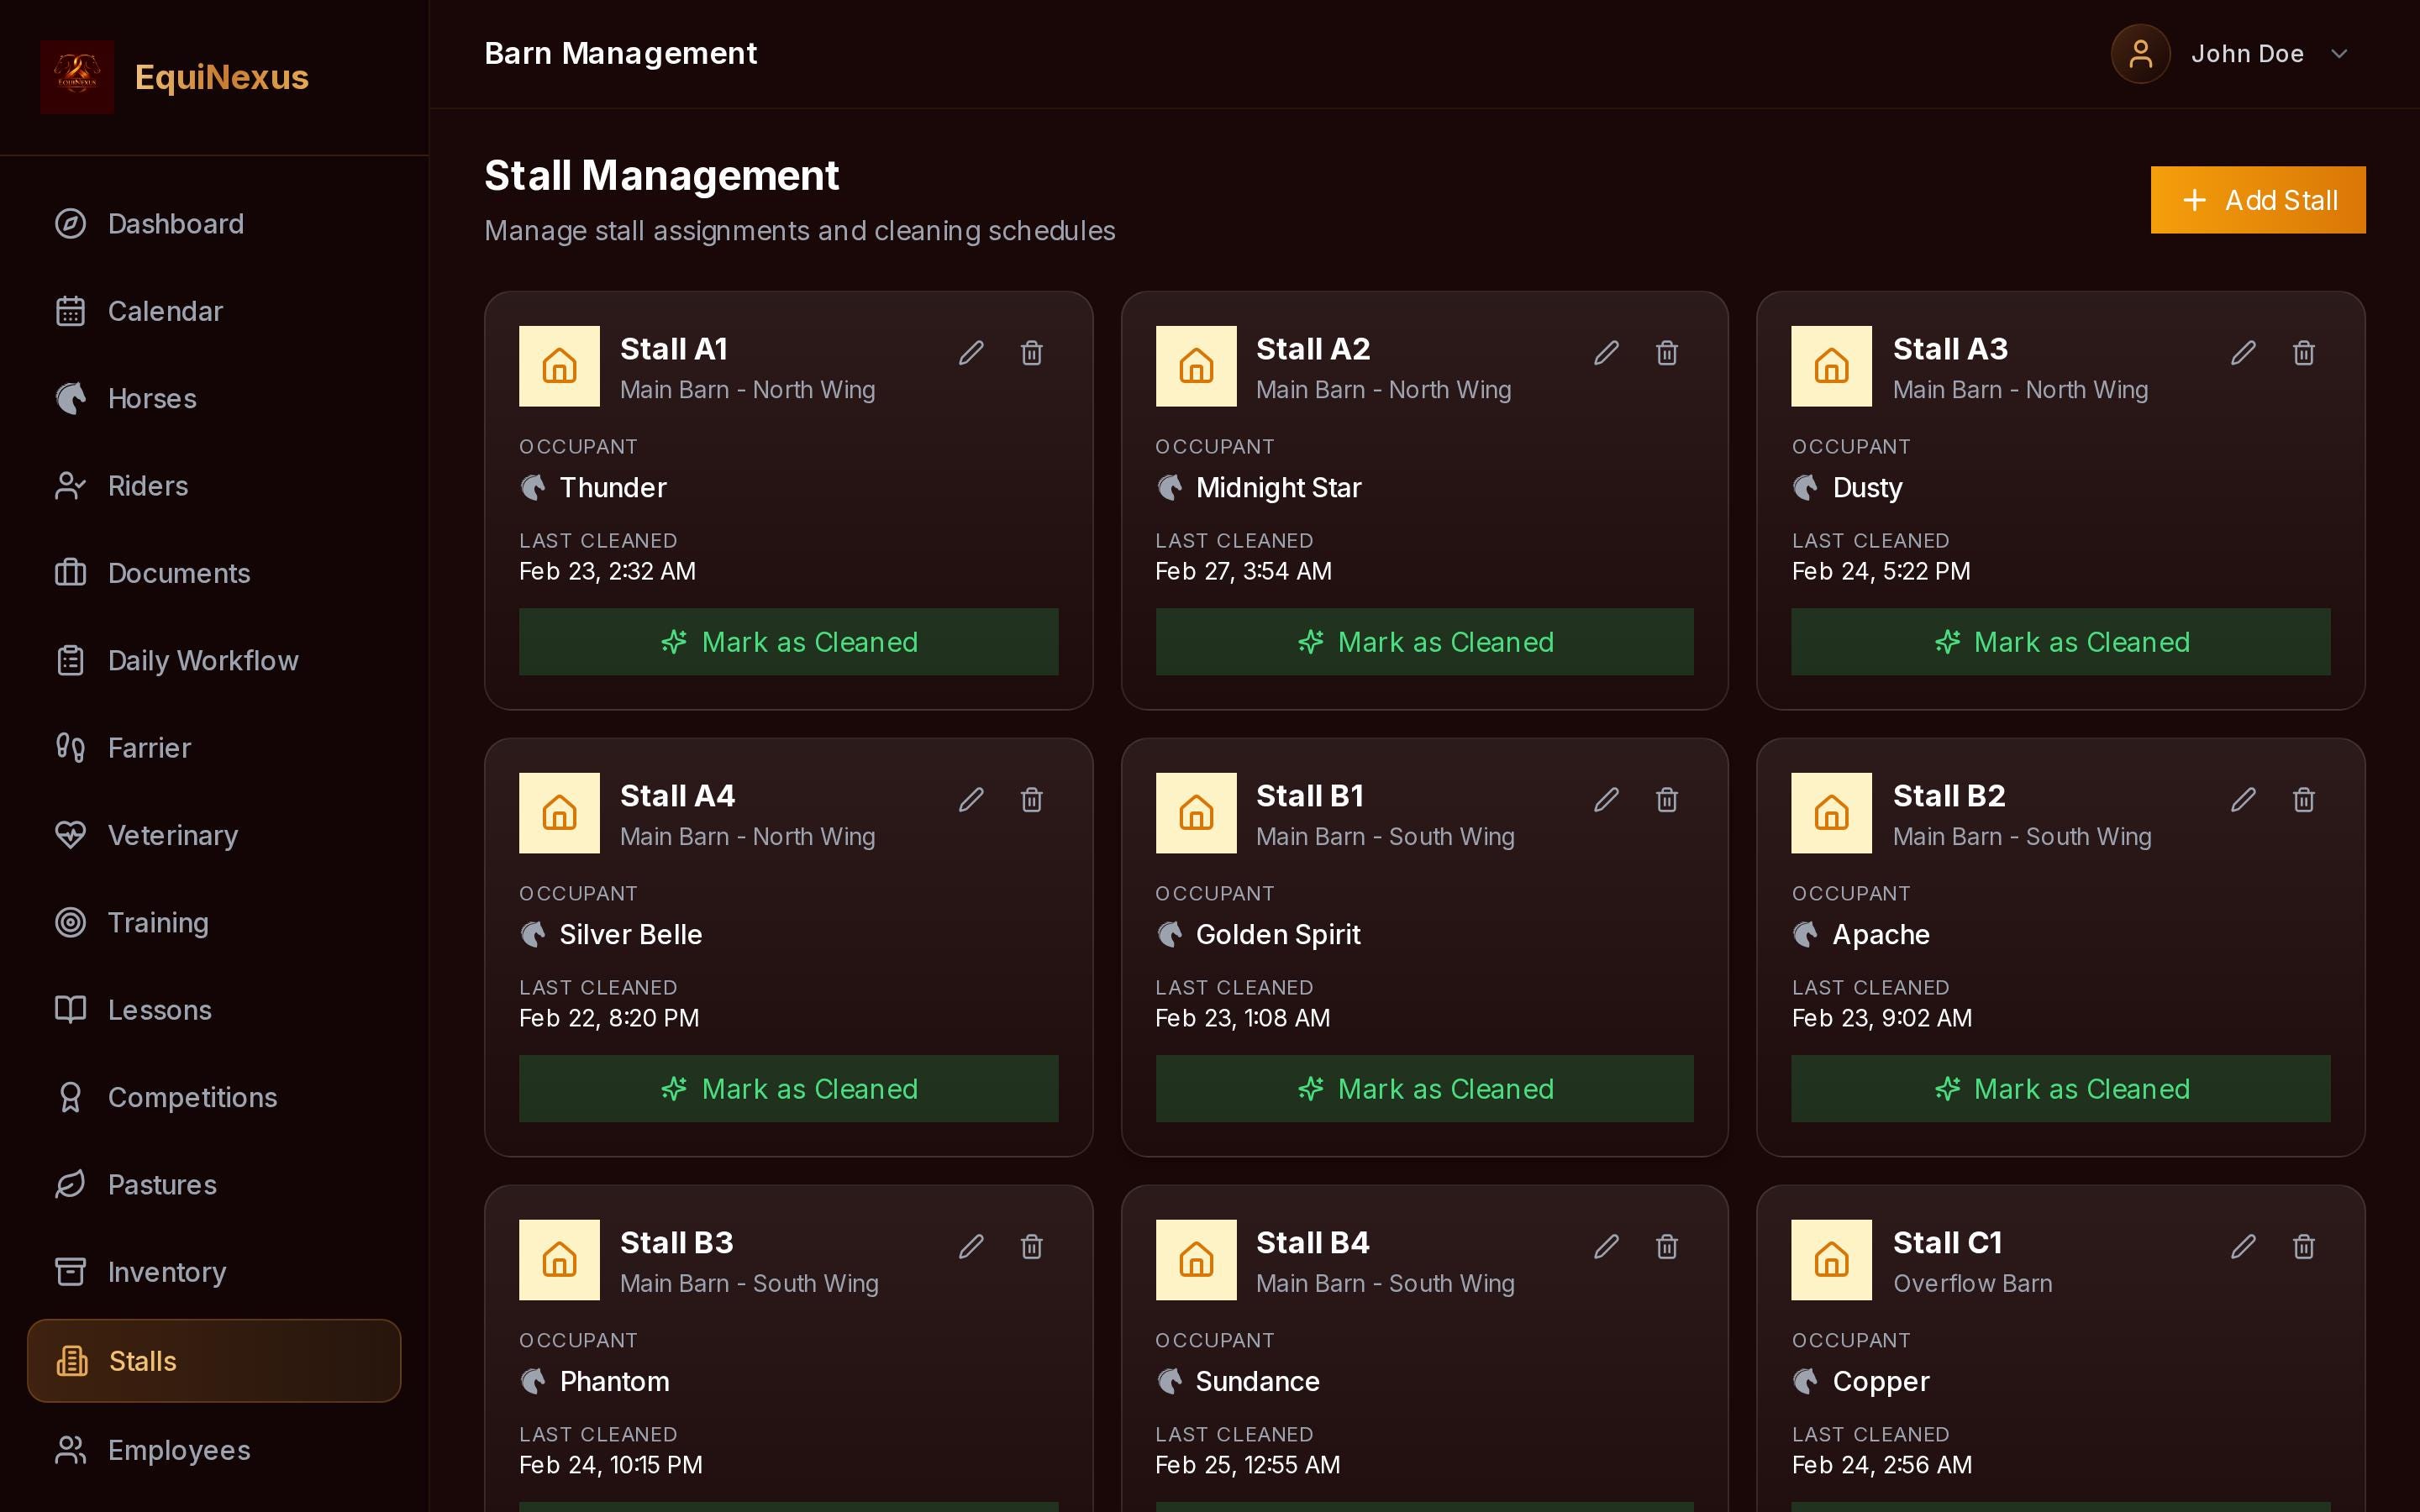Click the Add Stall button
This screenshot has width=2420, height=1512.
pyautogui.click(x=2258, y=200)
